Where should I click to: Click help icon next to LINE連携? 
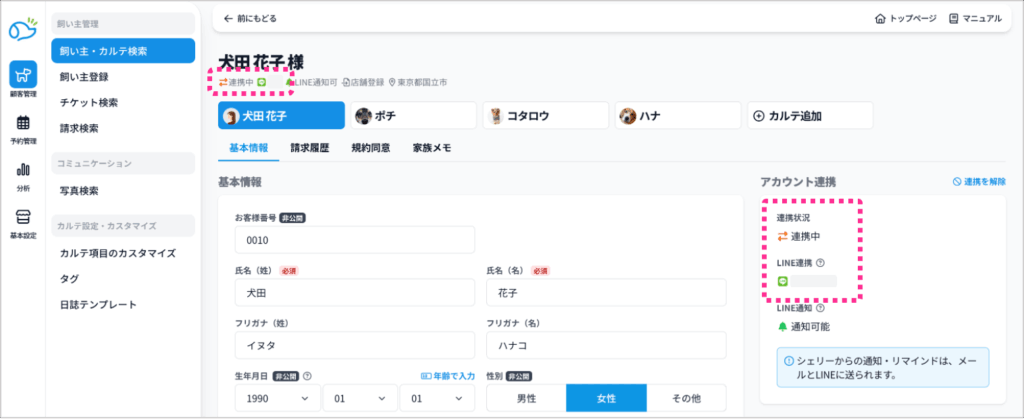[821, 263]
